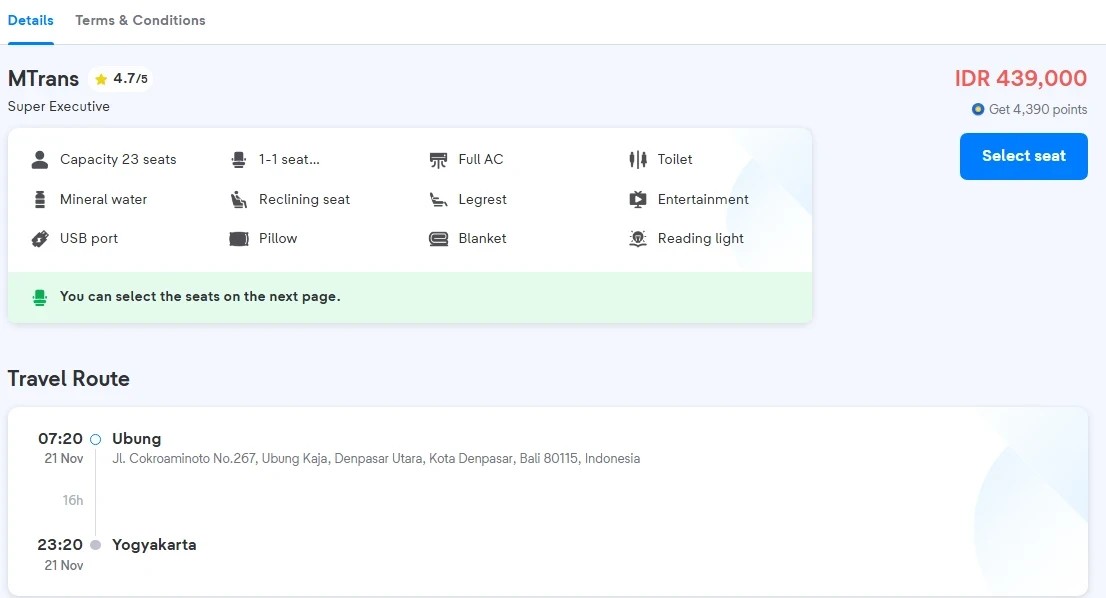
Task: Click the Blanket icon
Action: (x=438, y=239)
